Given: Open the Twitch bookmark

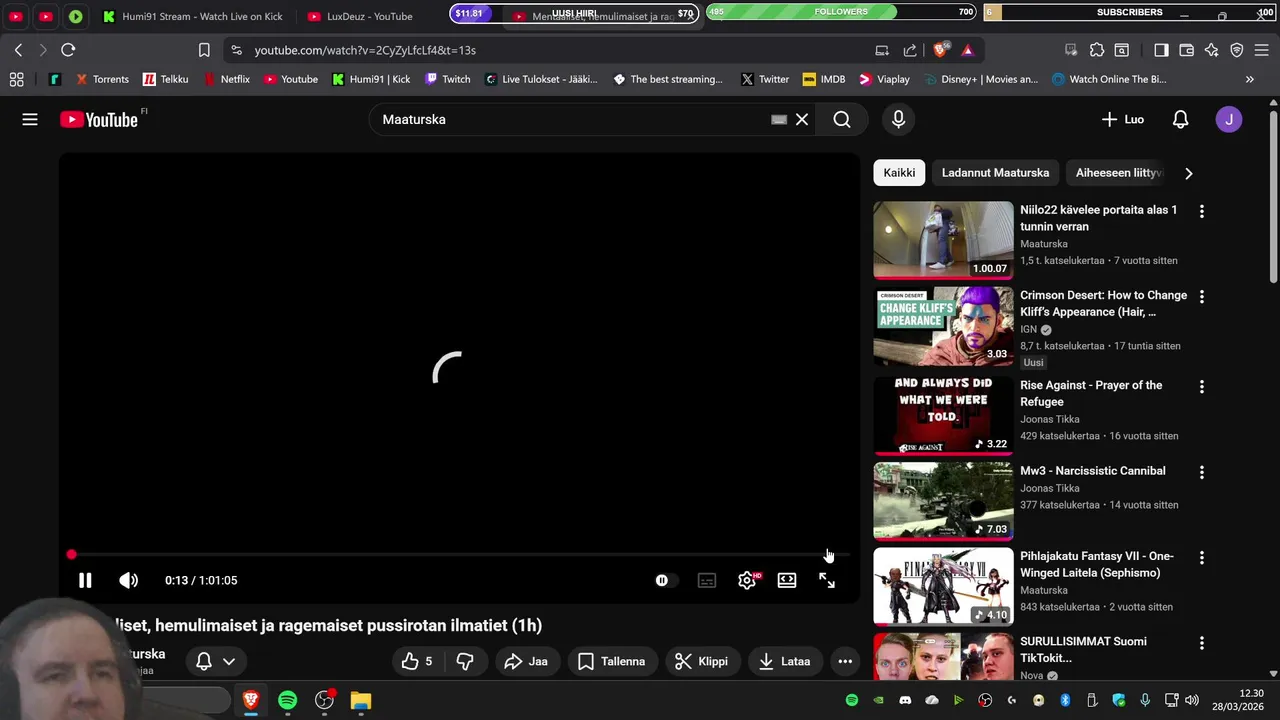Looking at the screenshot, I should click(447, 79).
